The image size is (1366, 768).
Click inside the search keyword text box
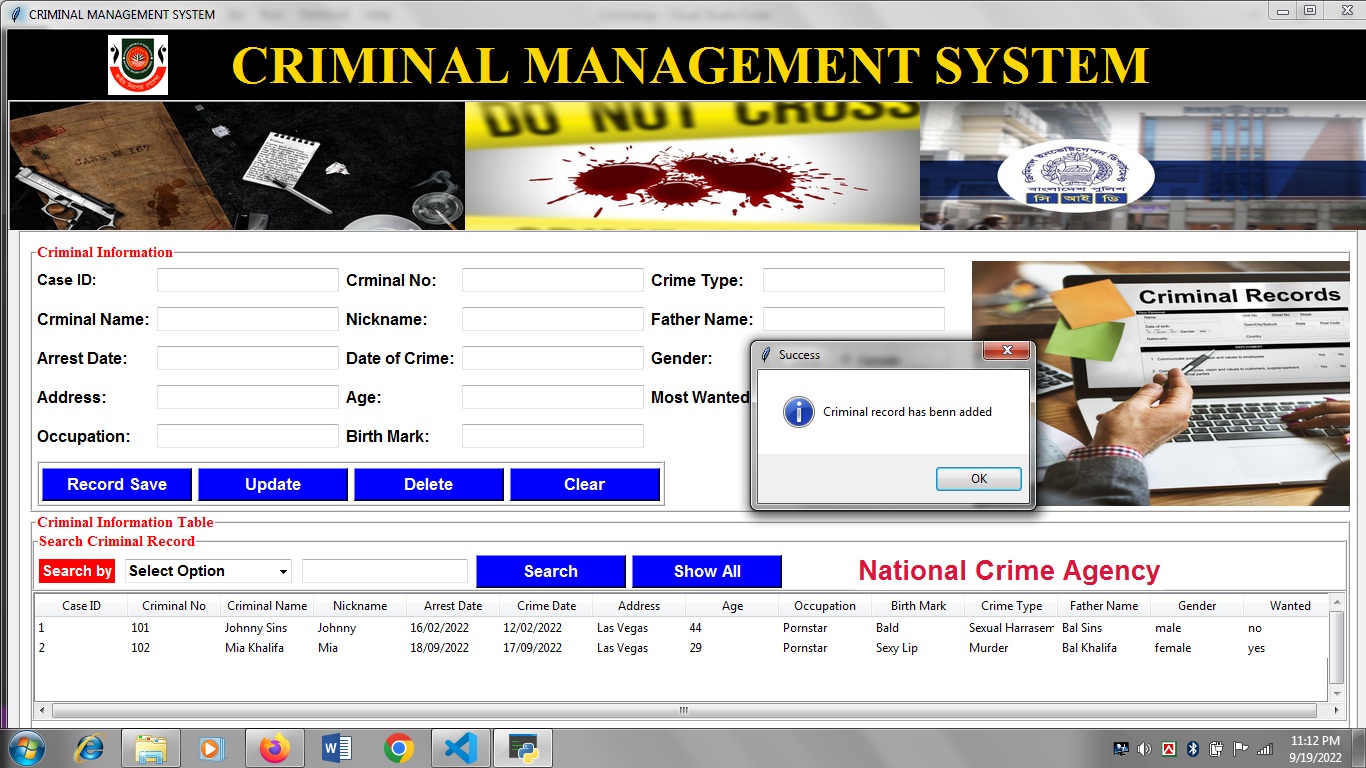point(385,570)
